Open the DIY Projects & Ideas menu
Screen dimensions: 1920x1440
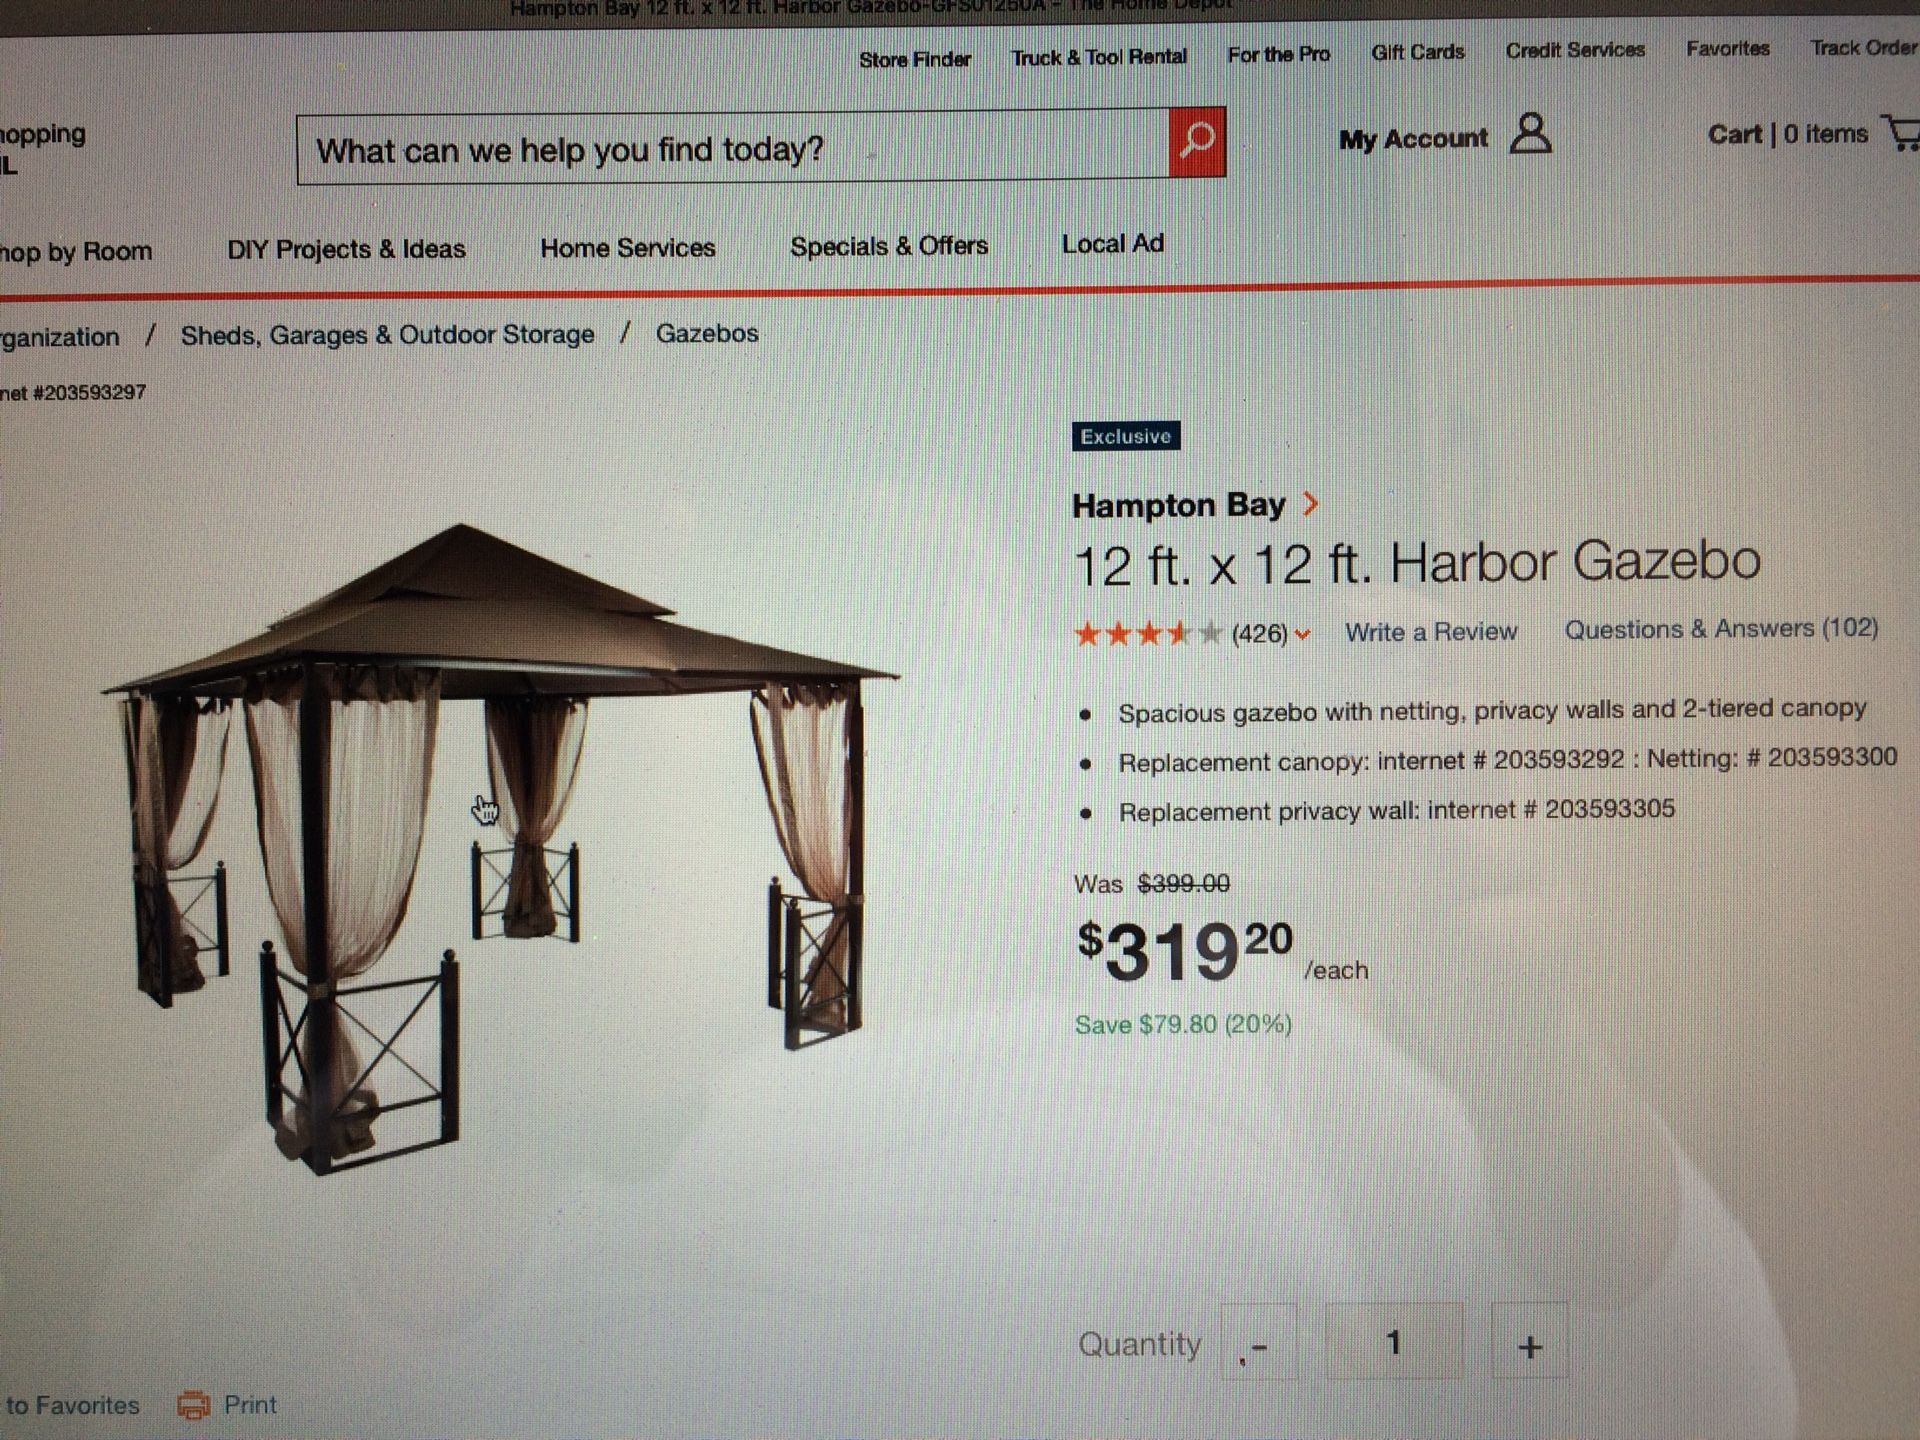tap(346, 249)
